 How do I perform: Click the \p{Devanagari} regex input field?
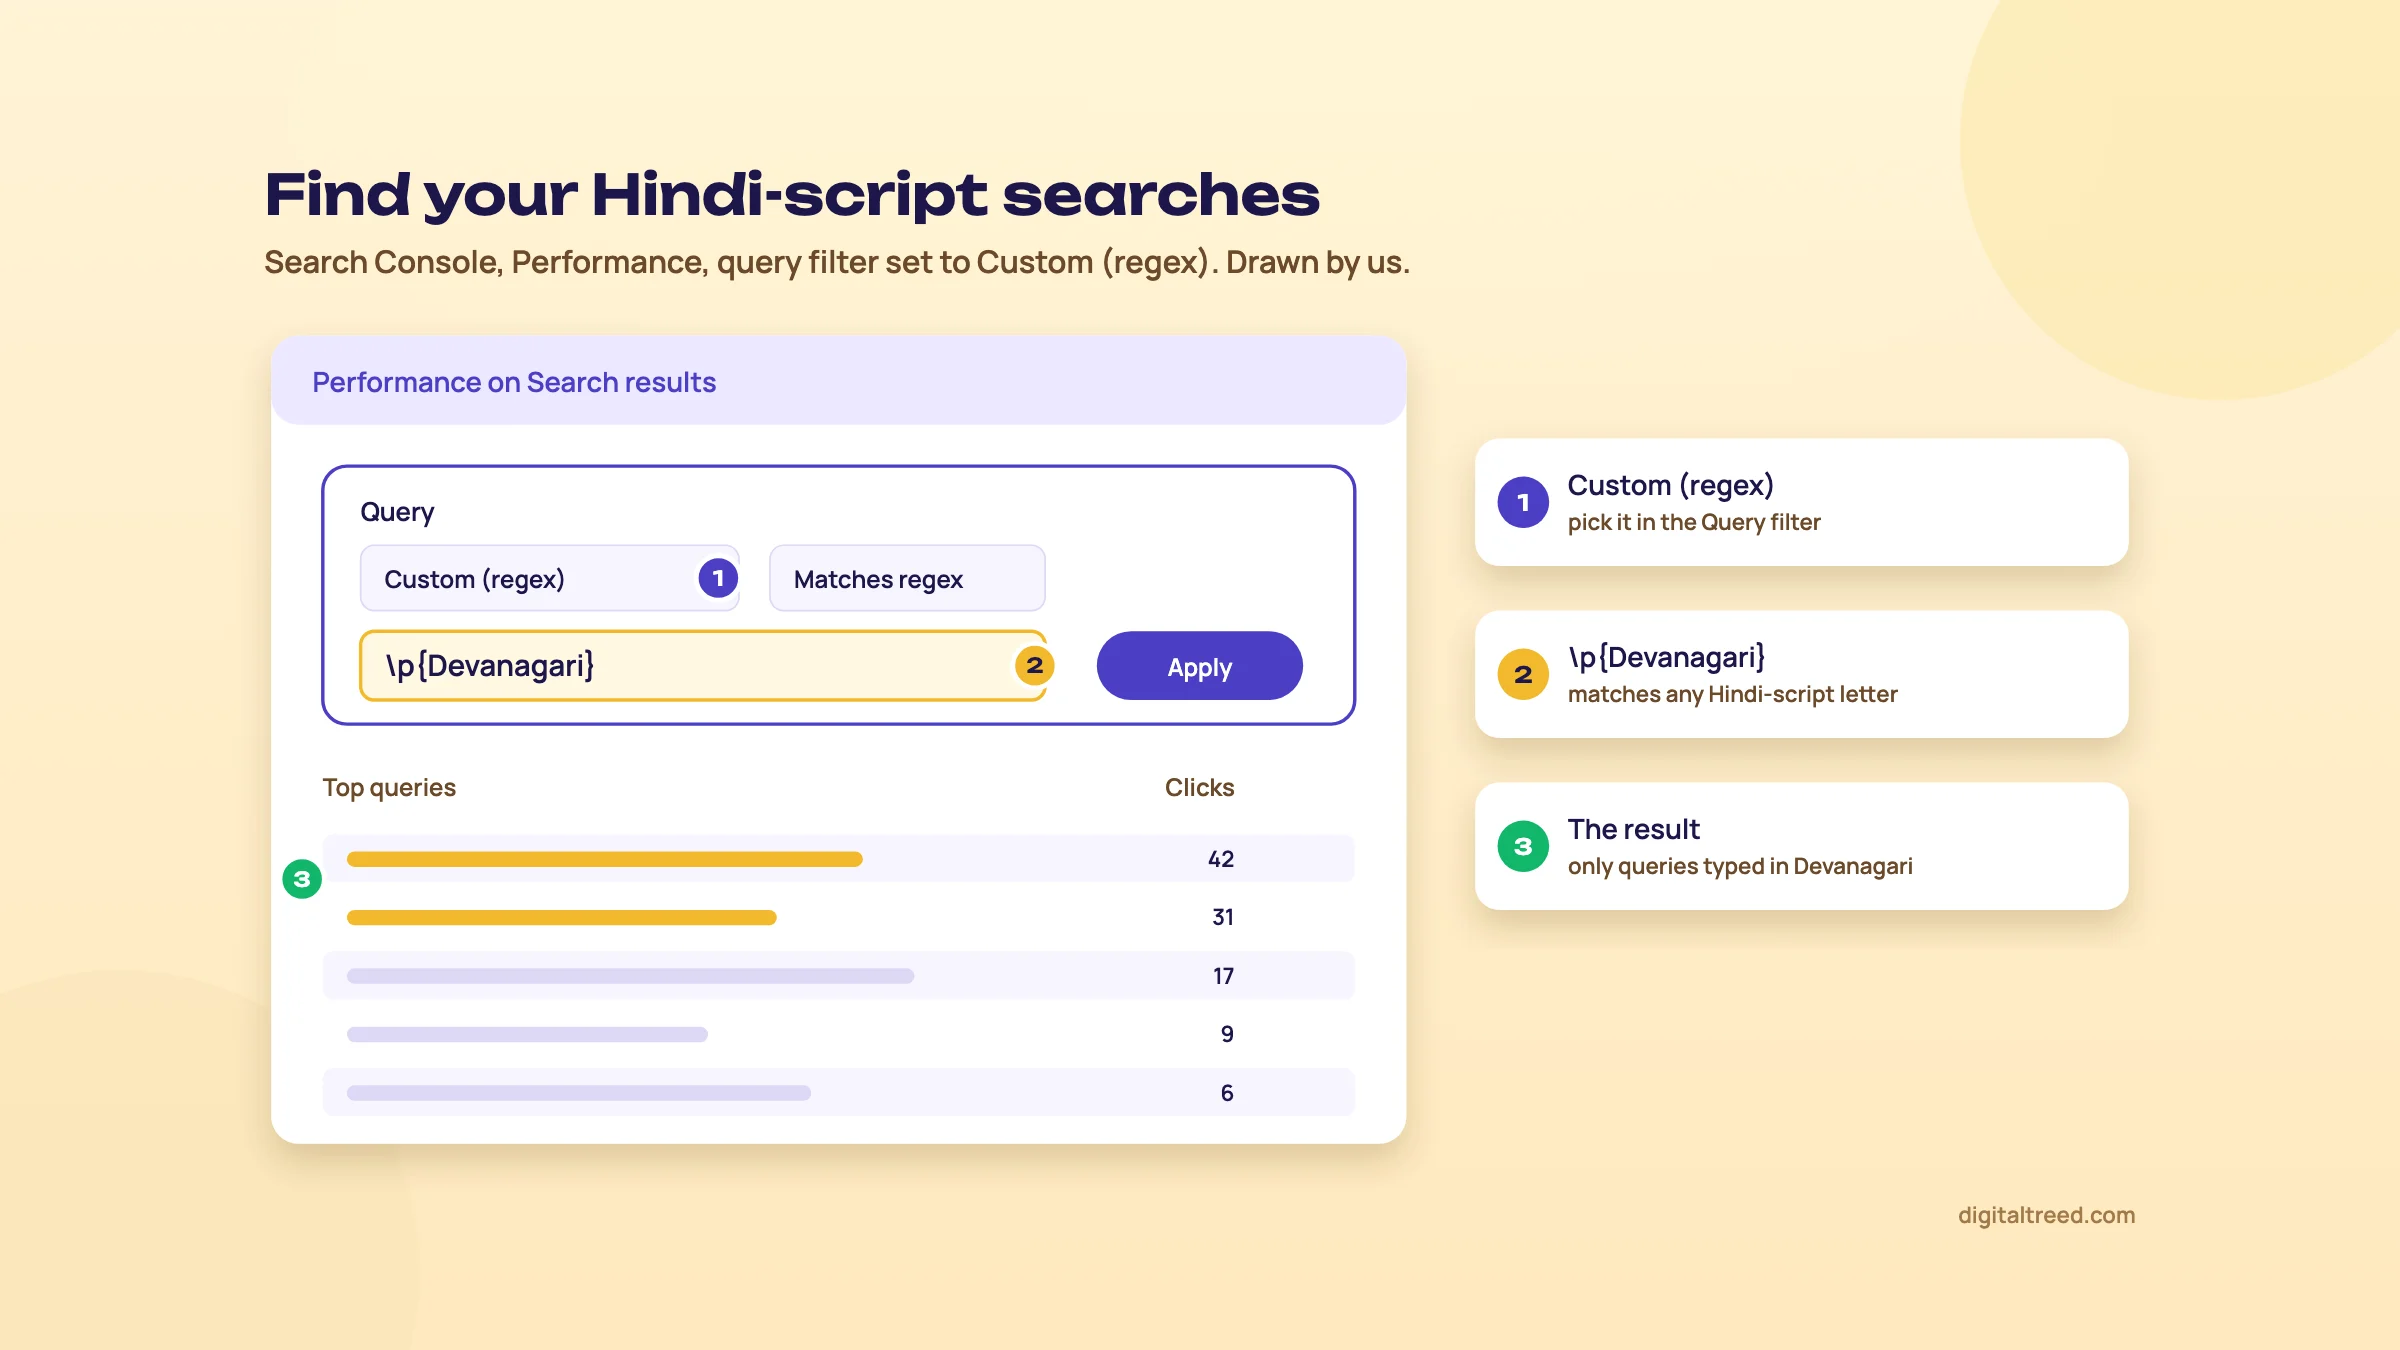click(x=703, y=665)
